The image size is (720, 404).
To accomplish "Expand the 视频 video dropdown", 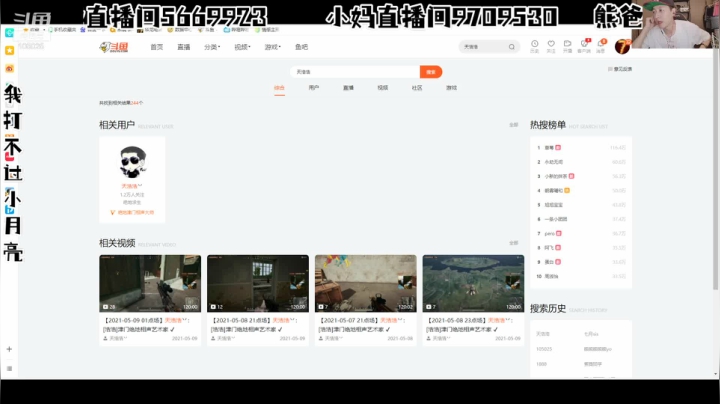I will pyautogui.click(x=242, y=47).
